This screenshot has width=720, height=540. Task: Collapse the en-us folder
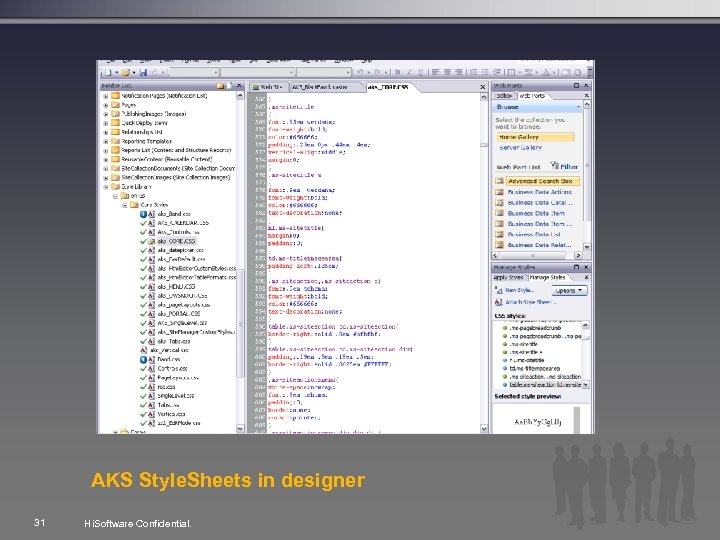coord(115,196)
